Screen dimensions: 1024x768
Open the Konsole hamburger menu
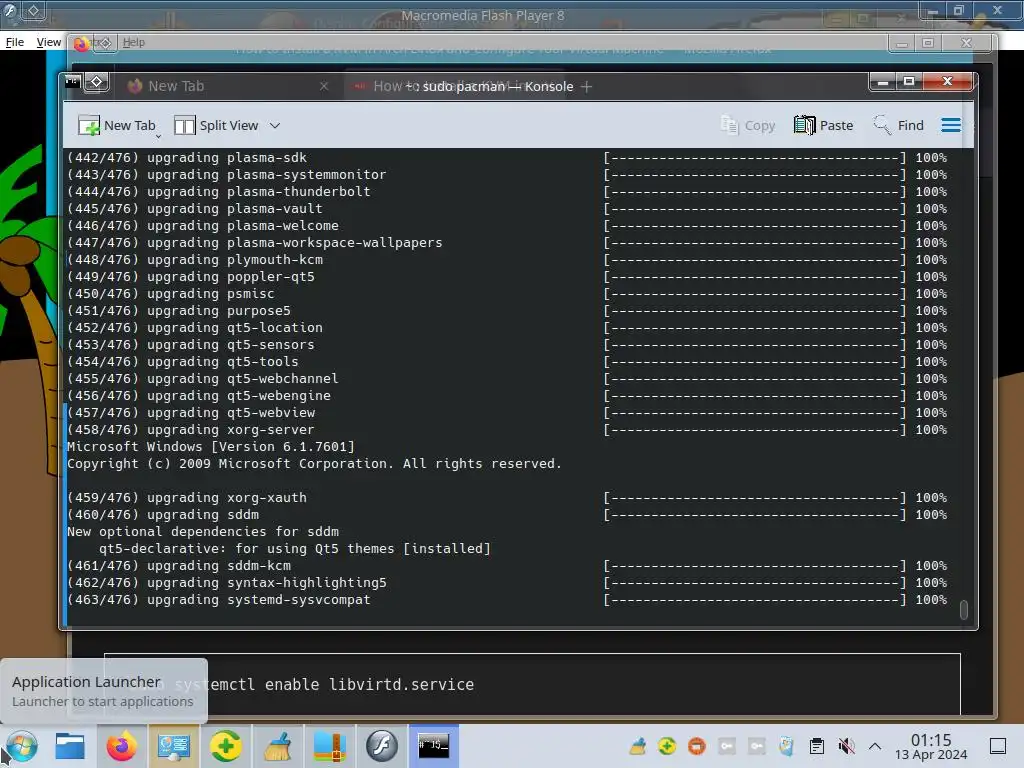(951, 125)
